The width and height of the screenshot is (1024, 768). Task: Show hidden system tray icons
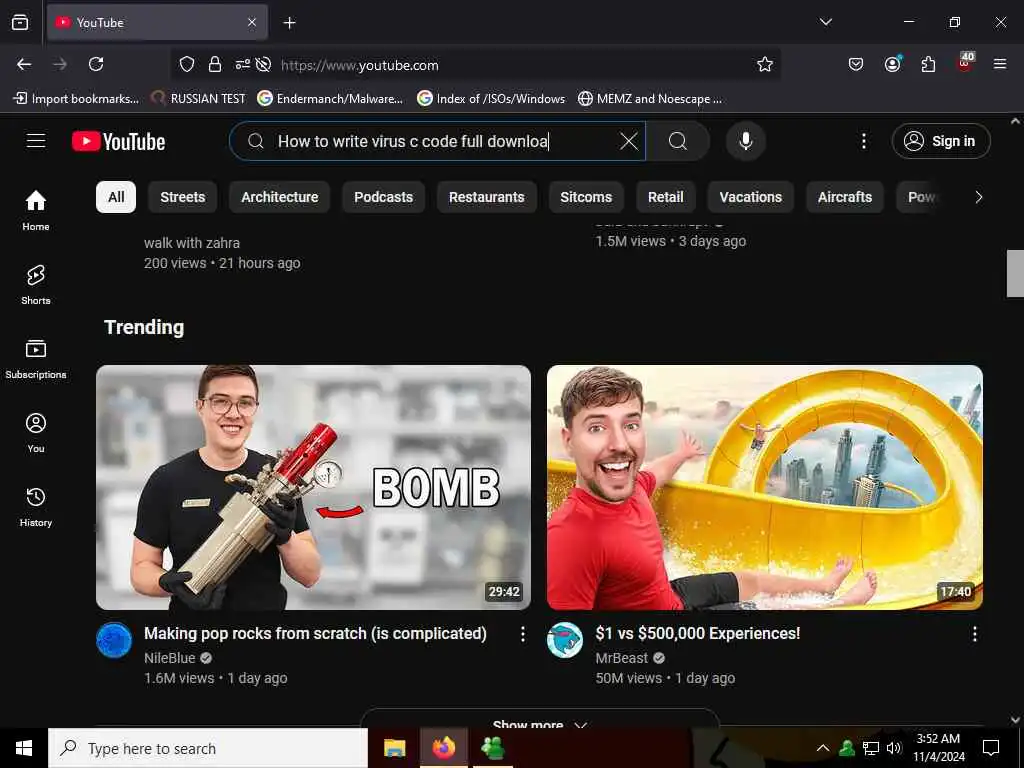tap(823, 748)
